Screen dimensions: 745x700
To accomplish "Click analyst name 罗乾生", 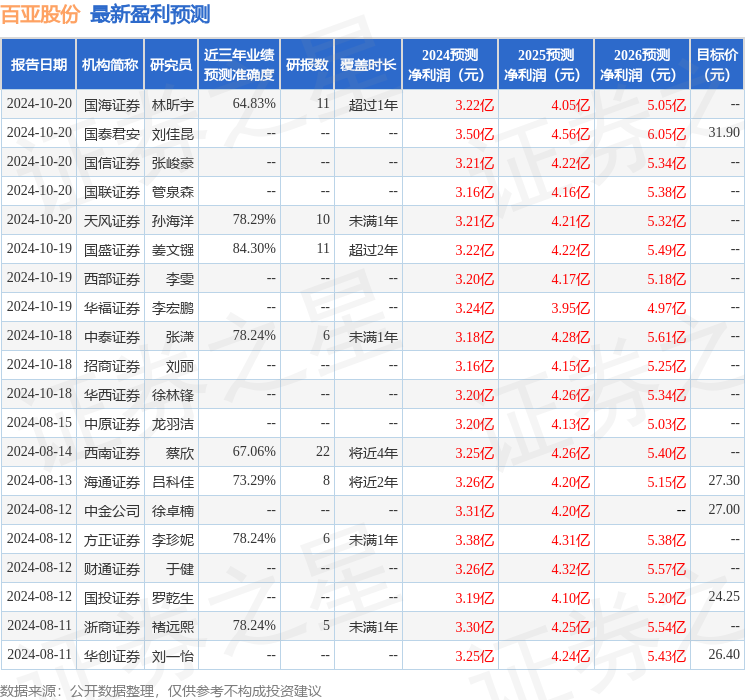I will coord(172,598).
